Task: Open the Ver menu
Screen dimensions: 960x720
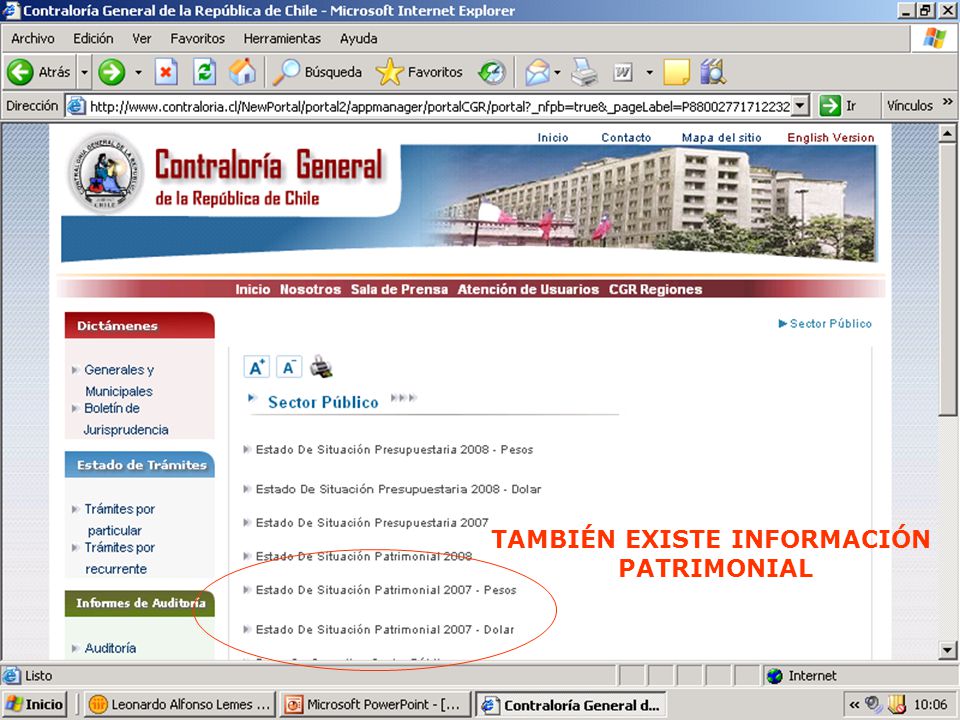Action: click(x=141, y=39)
